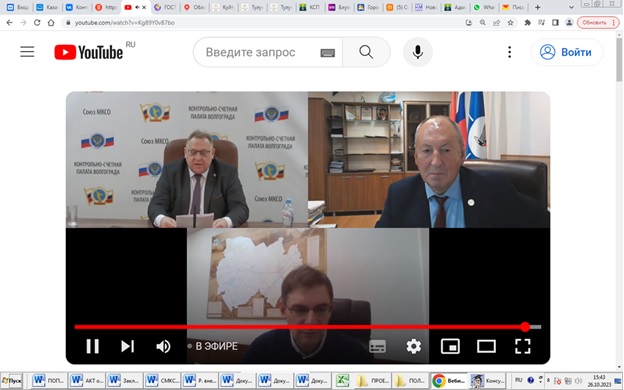The width and height of the screenshot is (624, 390).
Task: Click the Обновить browser update button
Action: tap(597, 23)
